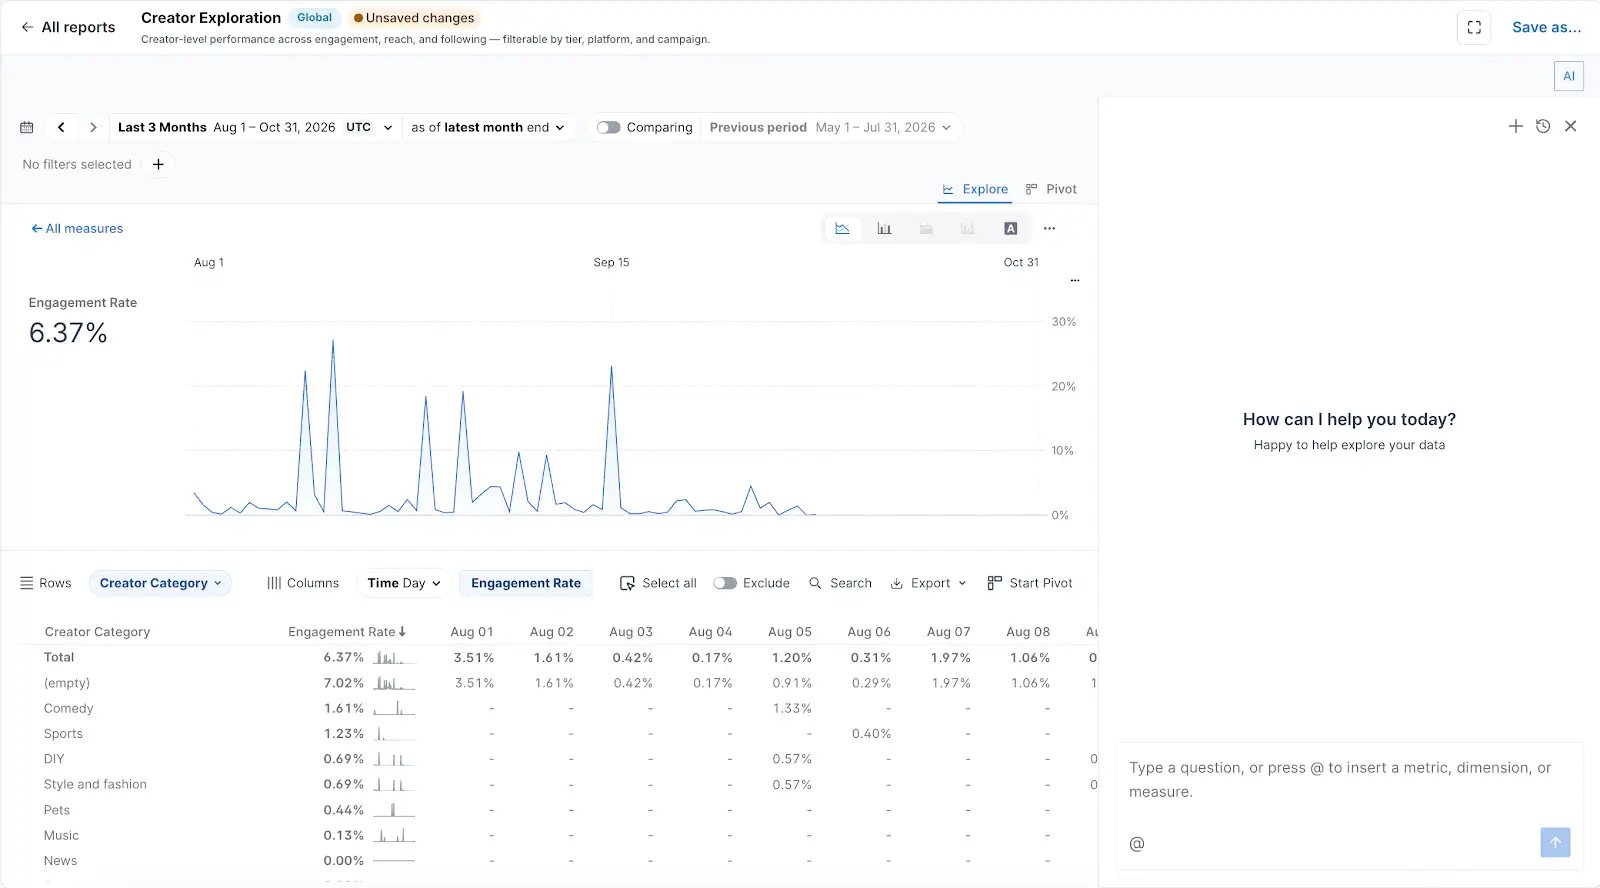Open Previous period comparison dropdown

coord(830,128)
